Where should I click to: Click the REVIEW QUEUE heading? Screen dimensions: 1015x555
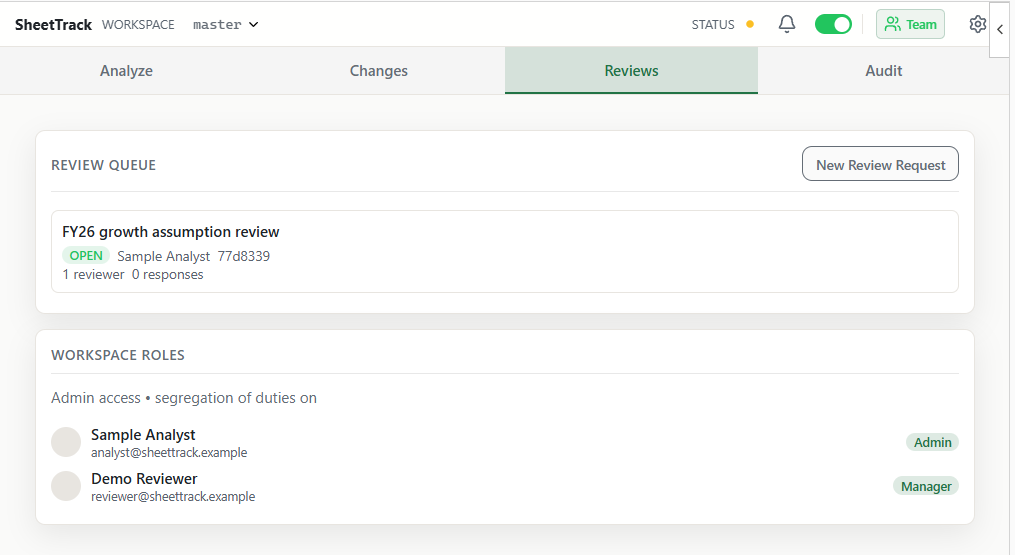(x=104, y=165)
